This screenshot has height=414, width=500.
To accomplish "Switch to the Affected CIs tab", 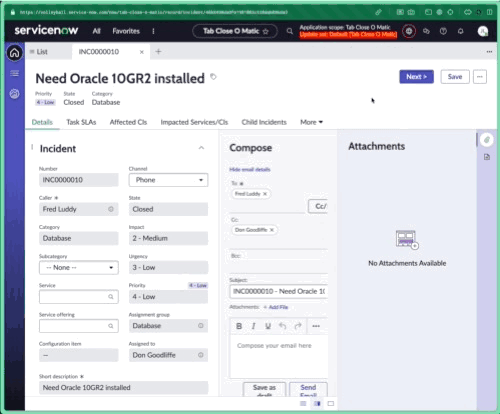I will click(128, 122).
